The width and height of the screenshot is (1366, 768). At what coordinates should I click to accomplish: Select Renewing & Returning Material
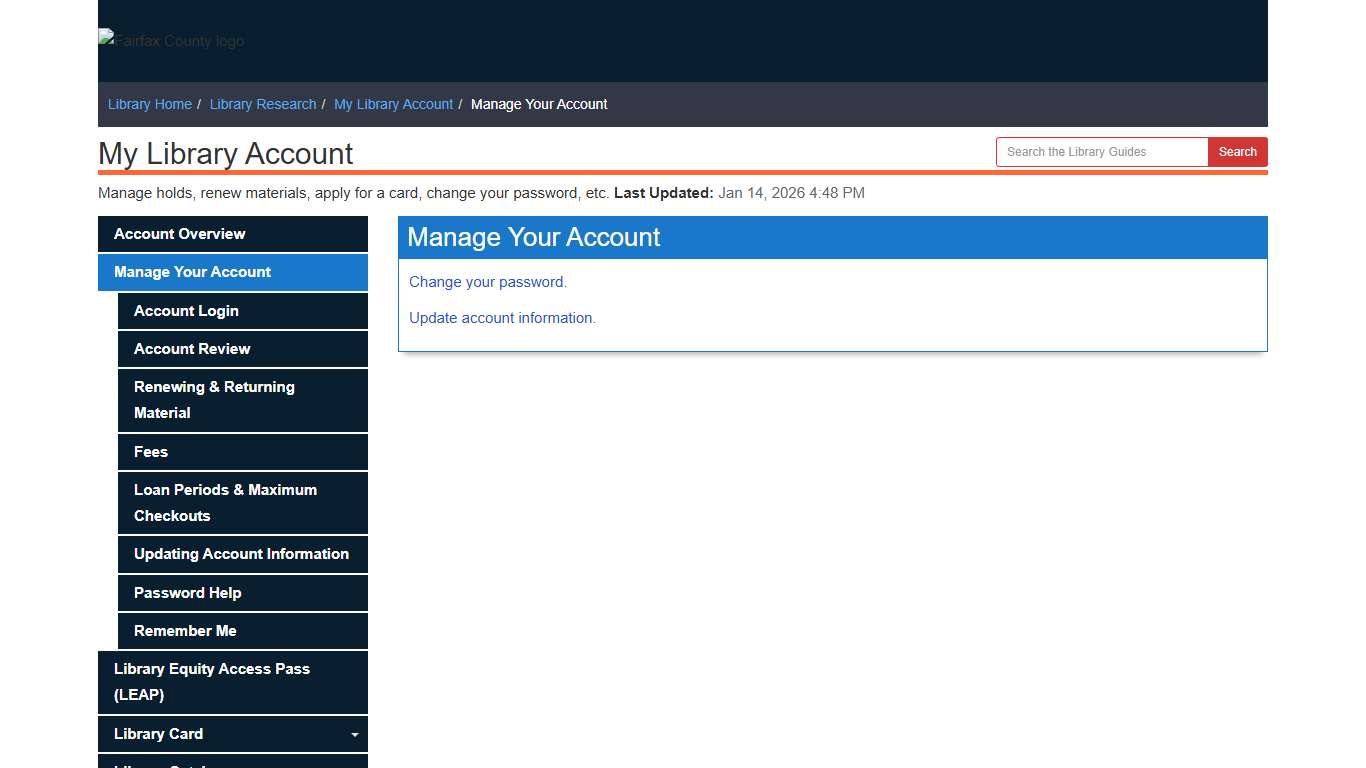pyautogui.click(x=214, y=399)
